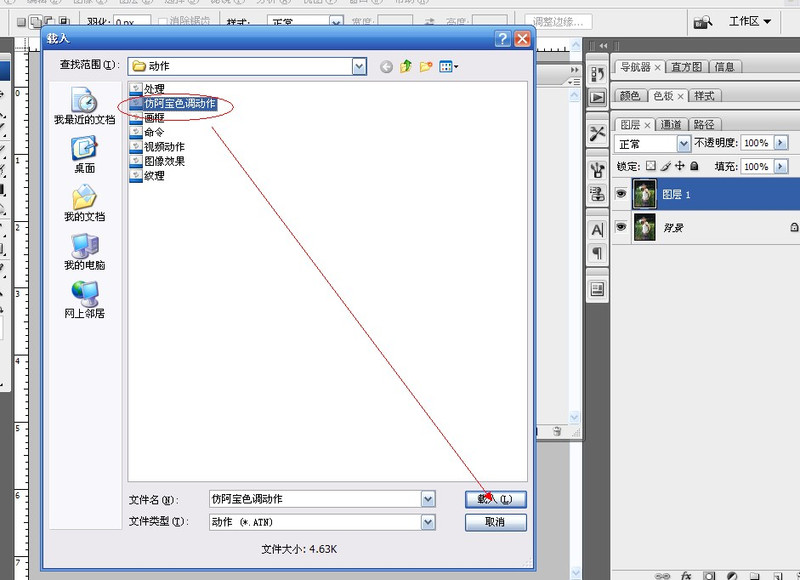The width and height of the screenshot is (800, 580).
Task: Select the new selection mode option
Action: click(x=21, y=22)
